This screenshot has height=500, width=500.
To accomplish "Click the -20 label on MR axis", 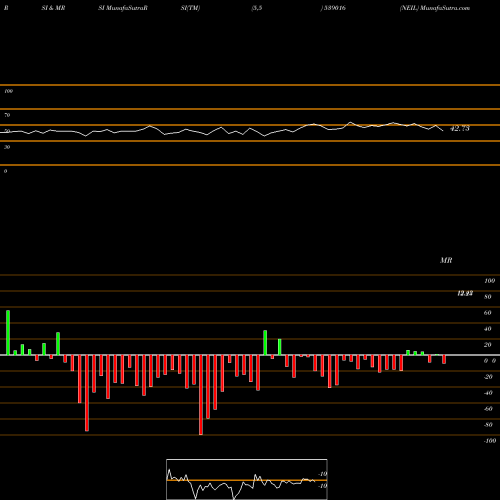I will (488, 377).
